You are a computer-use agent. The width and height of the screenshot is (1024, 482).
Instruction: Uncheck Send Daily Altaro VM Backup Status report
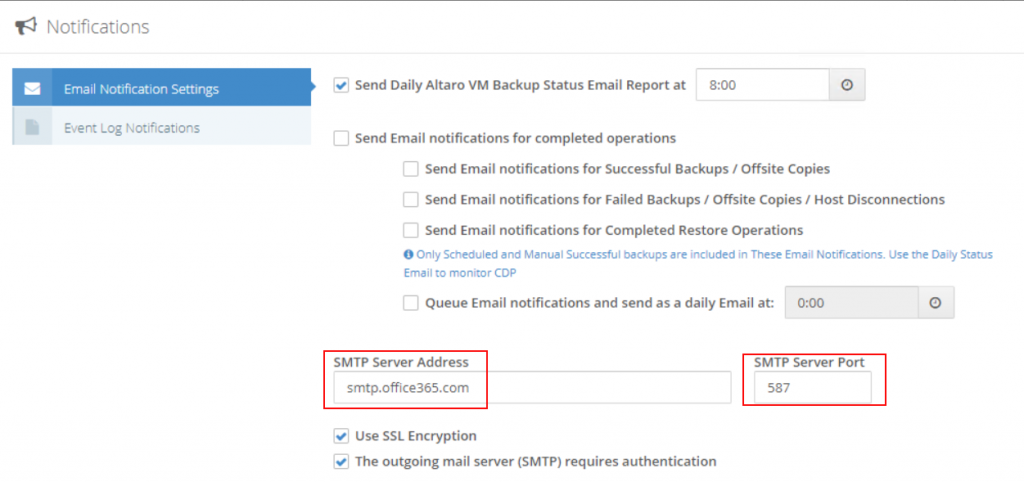(341, 85)
